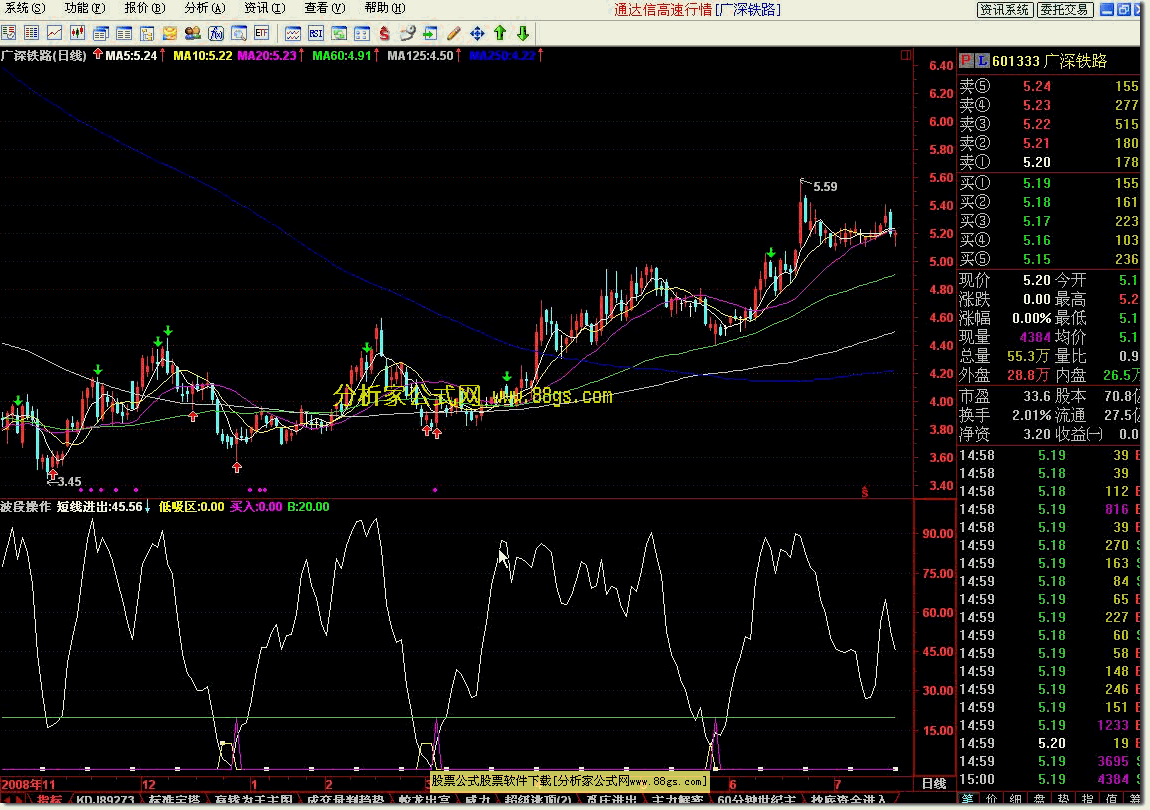Screen dimensions: 1150x810
Task: Click the ETF toolbar icon
Action: pyautogui.click(x=262, y=33)
